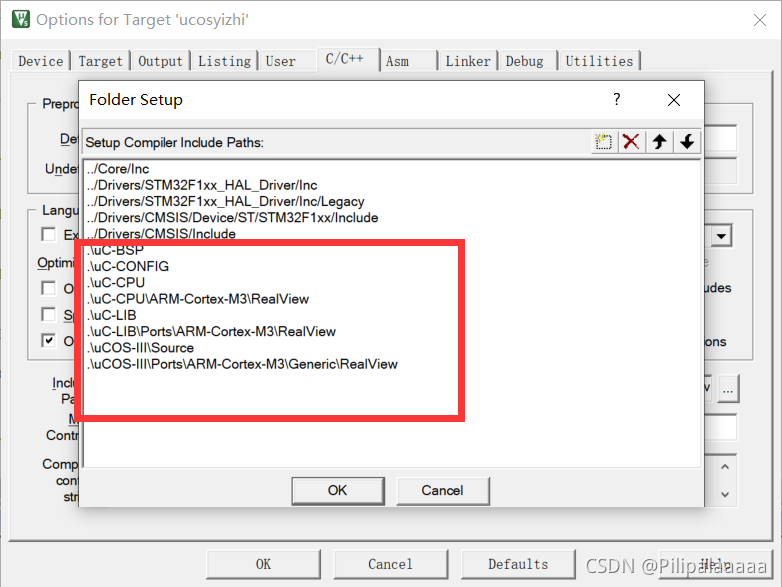Select the .\uCOS-III\Source path
The height and width of the screenshot is (587, 782).
[x=141, y=348]
